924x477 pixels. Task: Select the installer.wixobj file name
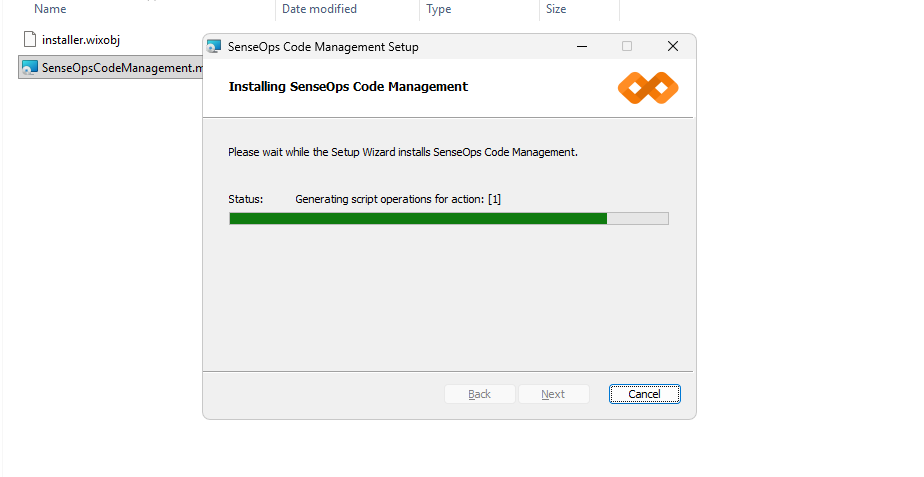pos(81,40)
